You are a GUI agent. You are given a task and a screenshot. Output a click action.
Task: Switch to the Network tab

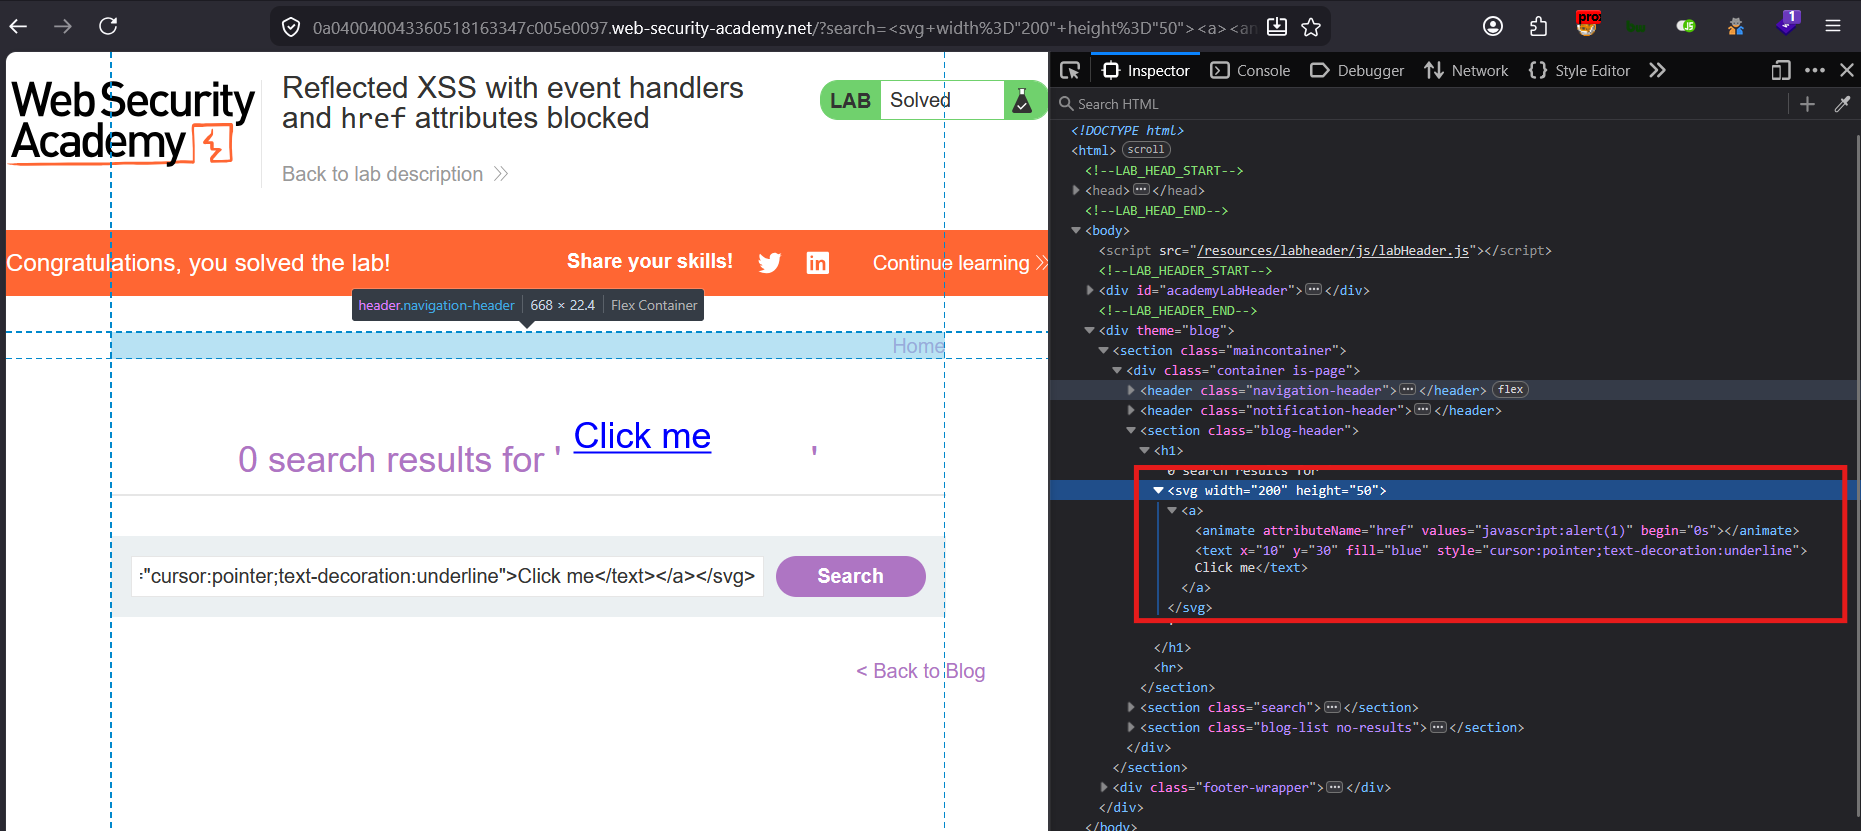pos(1466,70)
